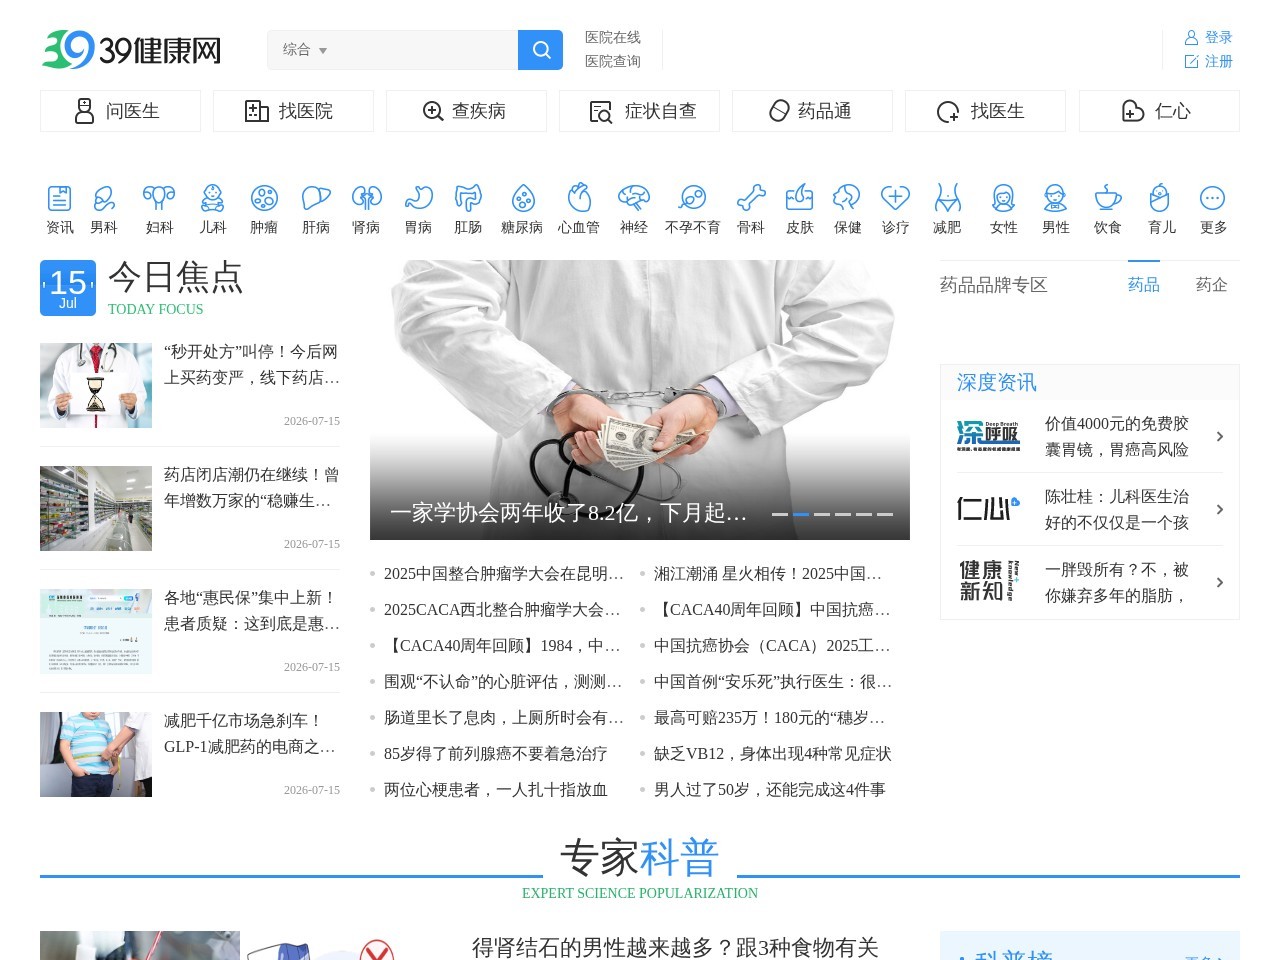The height and width of the screenshot is (960, 1280).
Task: Switch to the 药品 tab
Action: pyautogui.click(x=1144, y=285)
